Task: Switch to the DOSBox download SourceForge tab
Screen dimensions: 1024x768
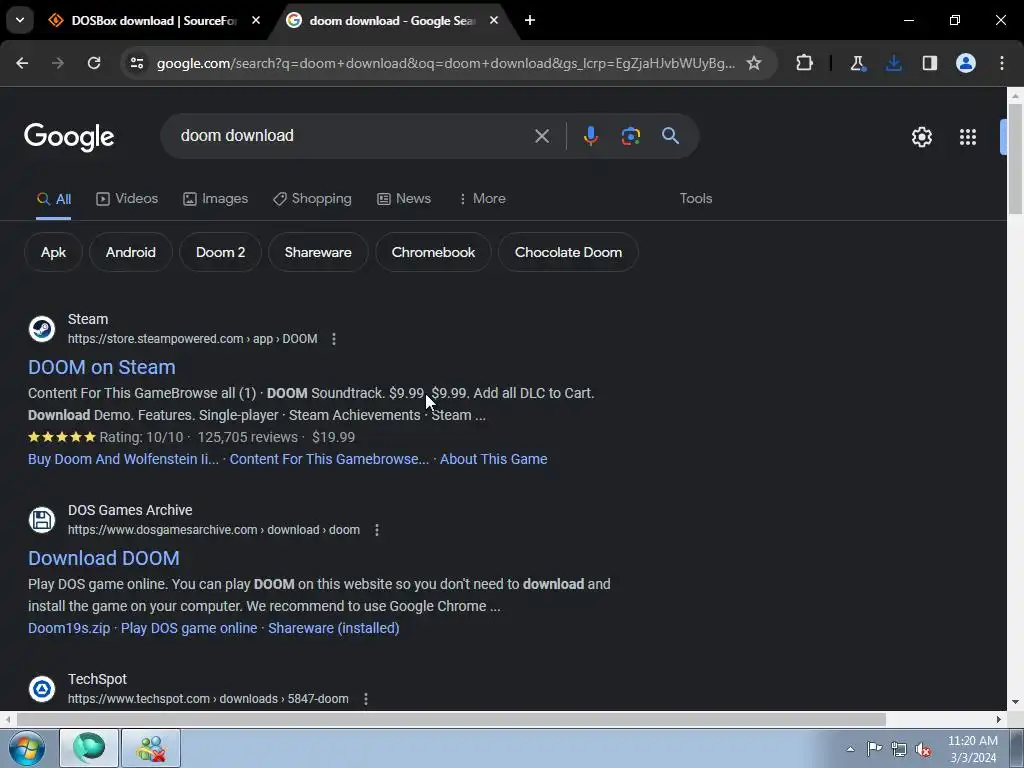Action: [x=153, y=21]
